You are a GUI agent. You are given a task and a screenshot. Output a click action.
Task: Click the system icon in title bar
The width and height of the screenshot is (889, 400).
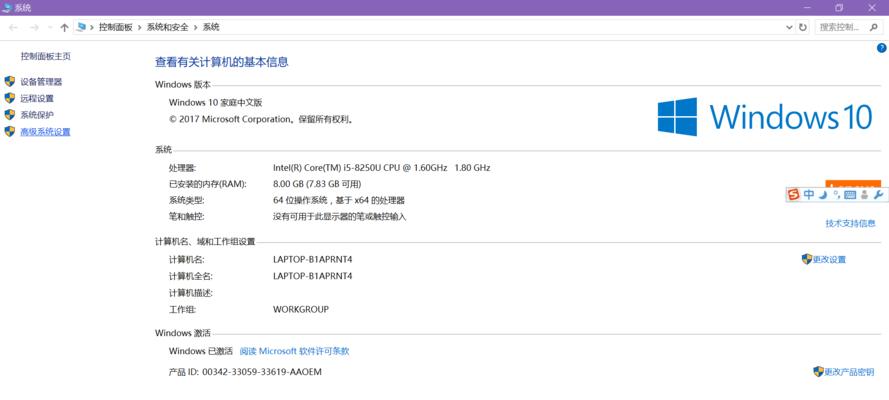[x=7, y=7]
